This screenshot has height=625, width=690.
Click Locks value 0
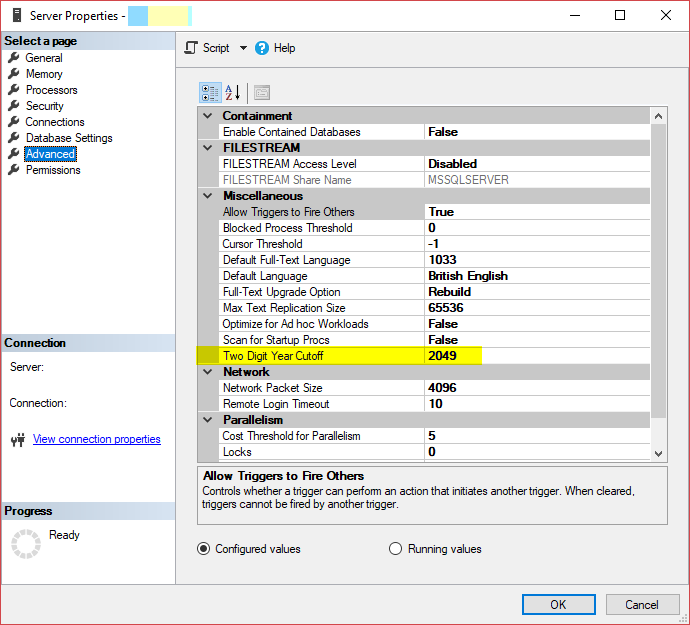(x=537, y=452)
